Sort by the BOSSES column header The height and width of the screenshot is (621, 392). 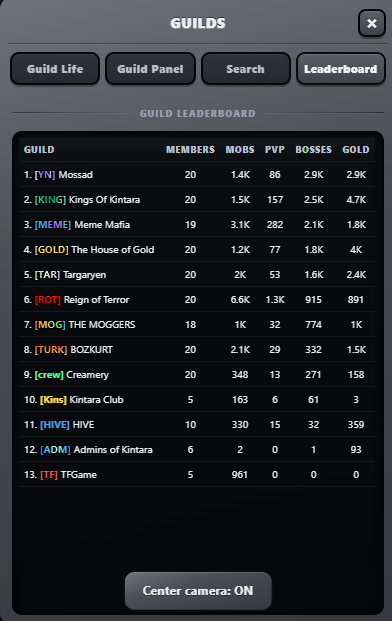pyautogui.click(x=314, y=150)
